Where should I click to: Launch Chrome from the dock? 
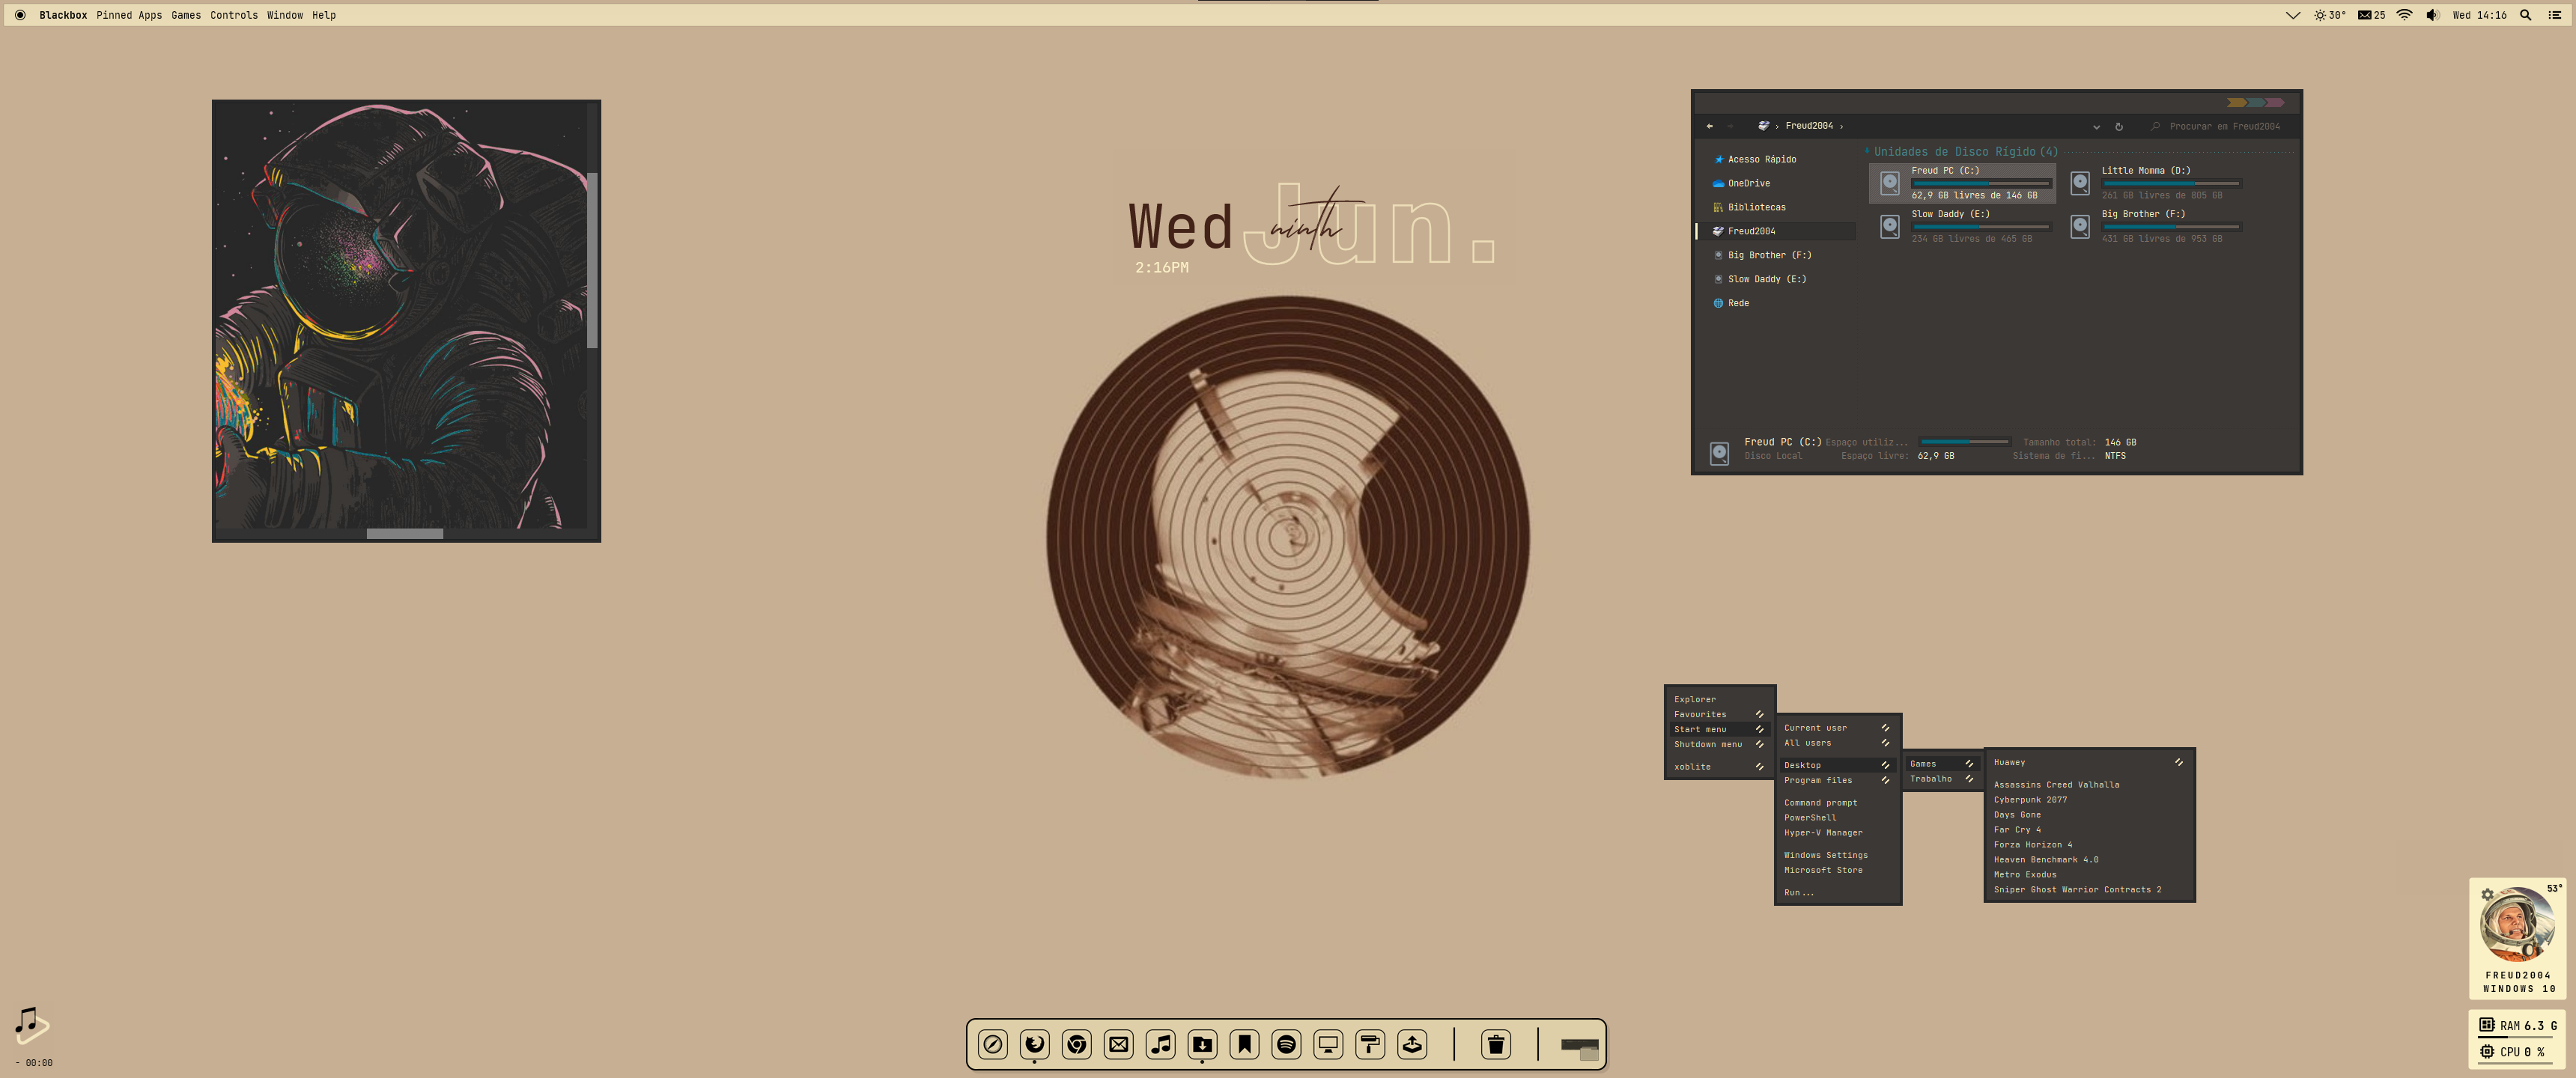pos(1076,1044)
